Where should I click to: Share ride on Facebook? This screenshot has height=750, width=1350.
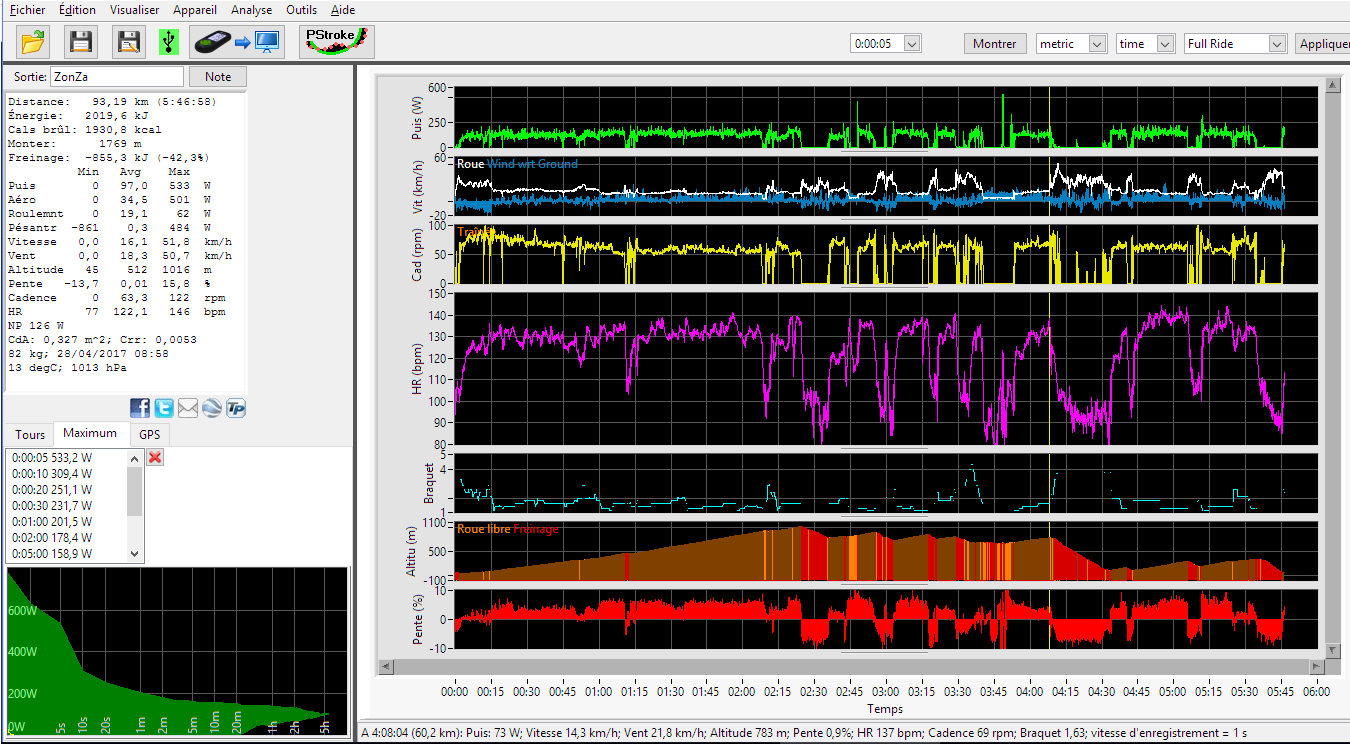(140, 408)
